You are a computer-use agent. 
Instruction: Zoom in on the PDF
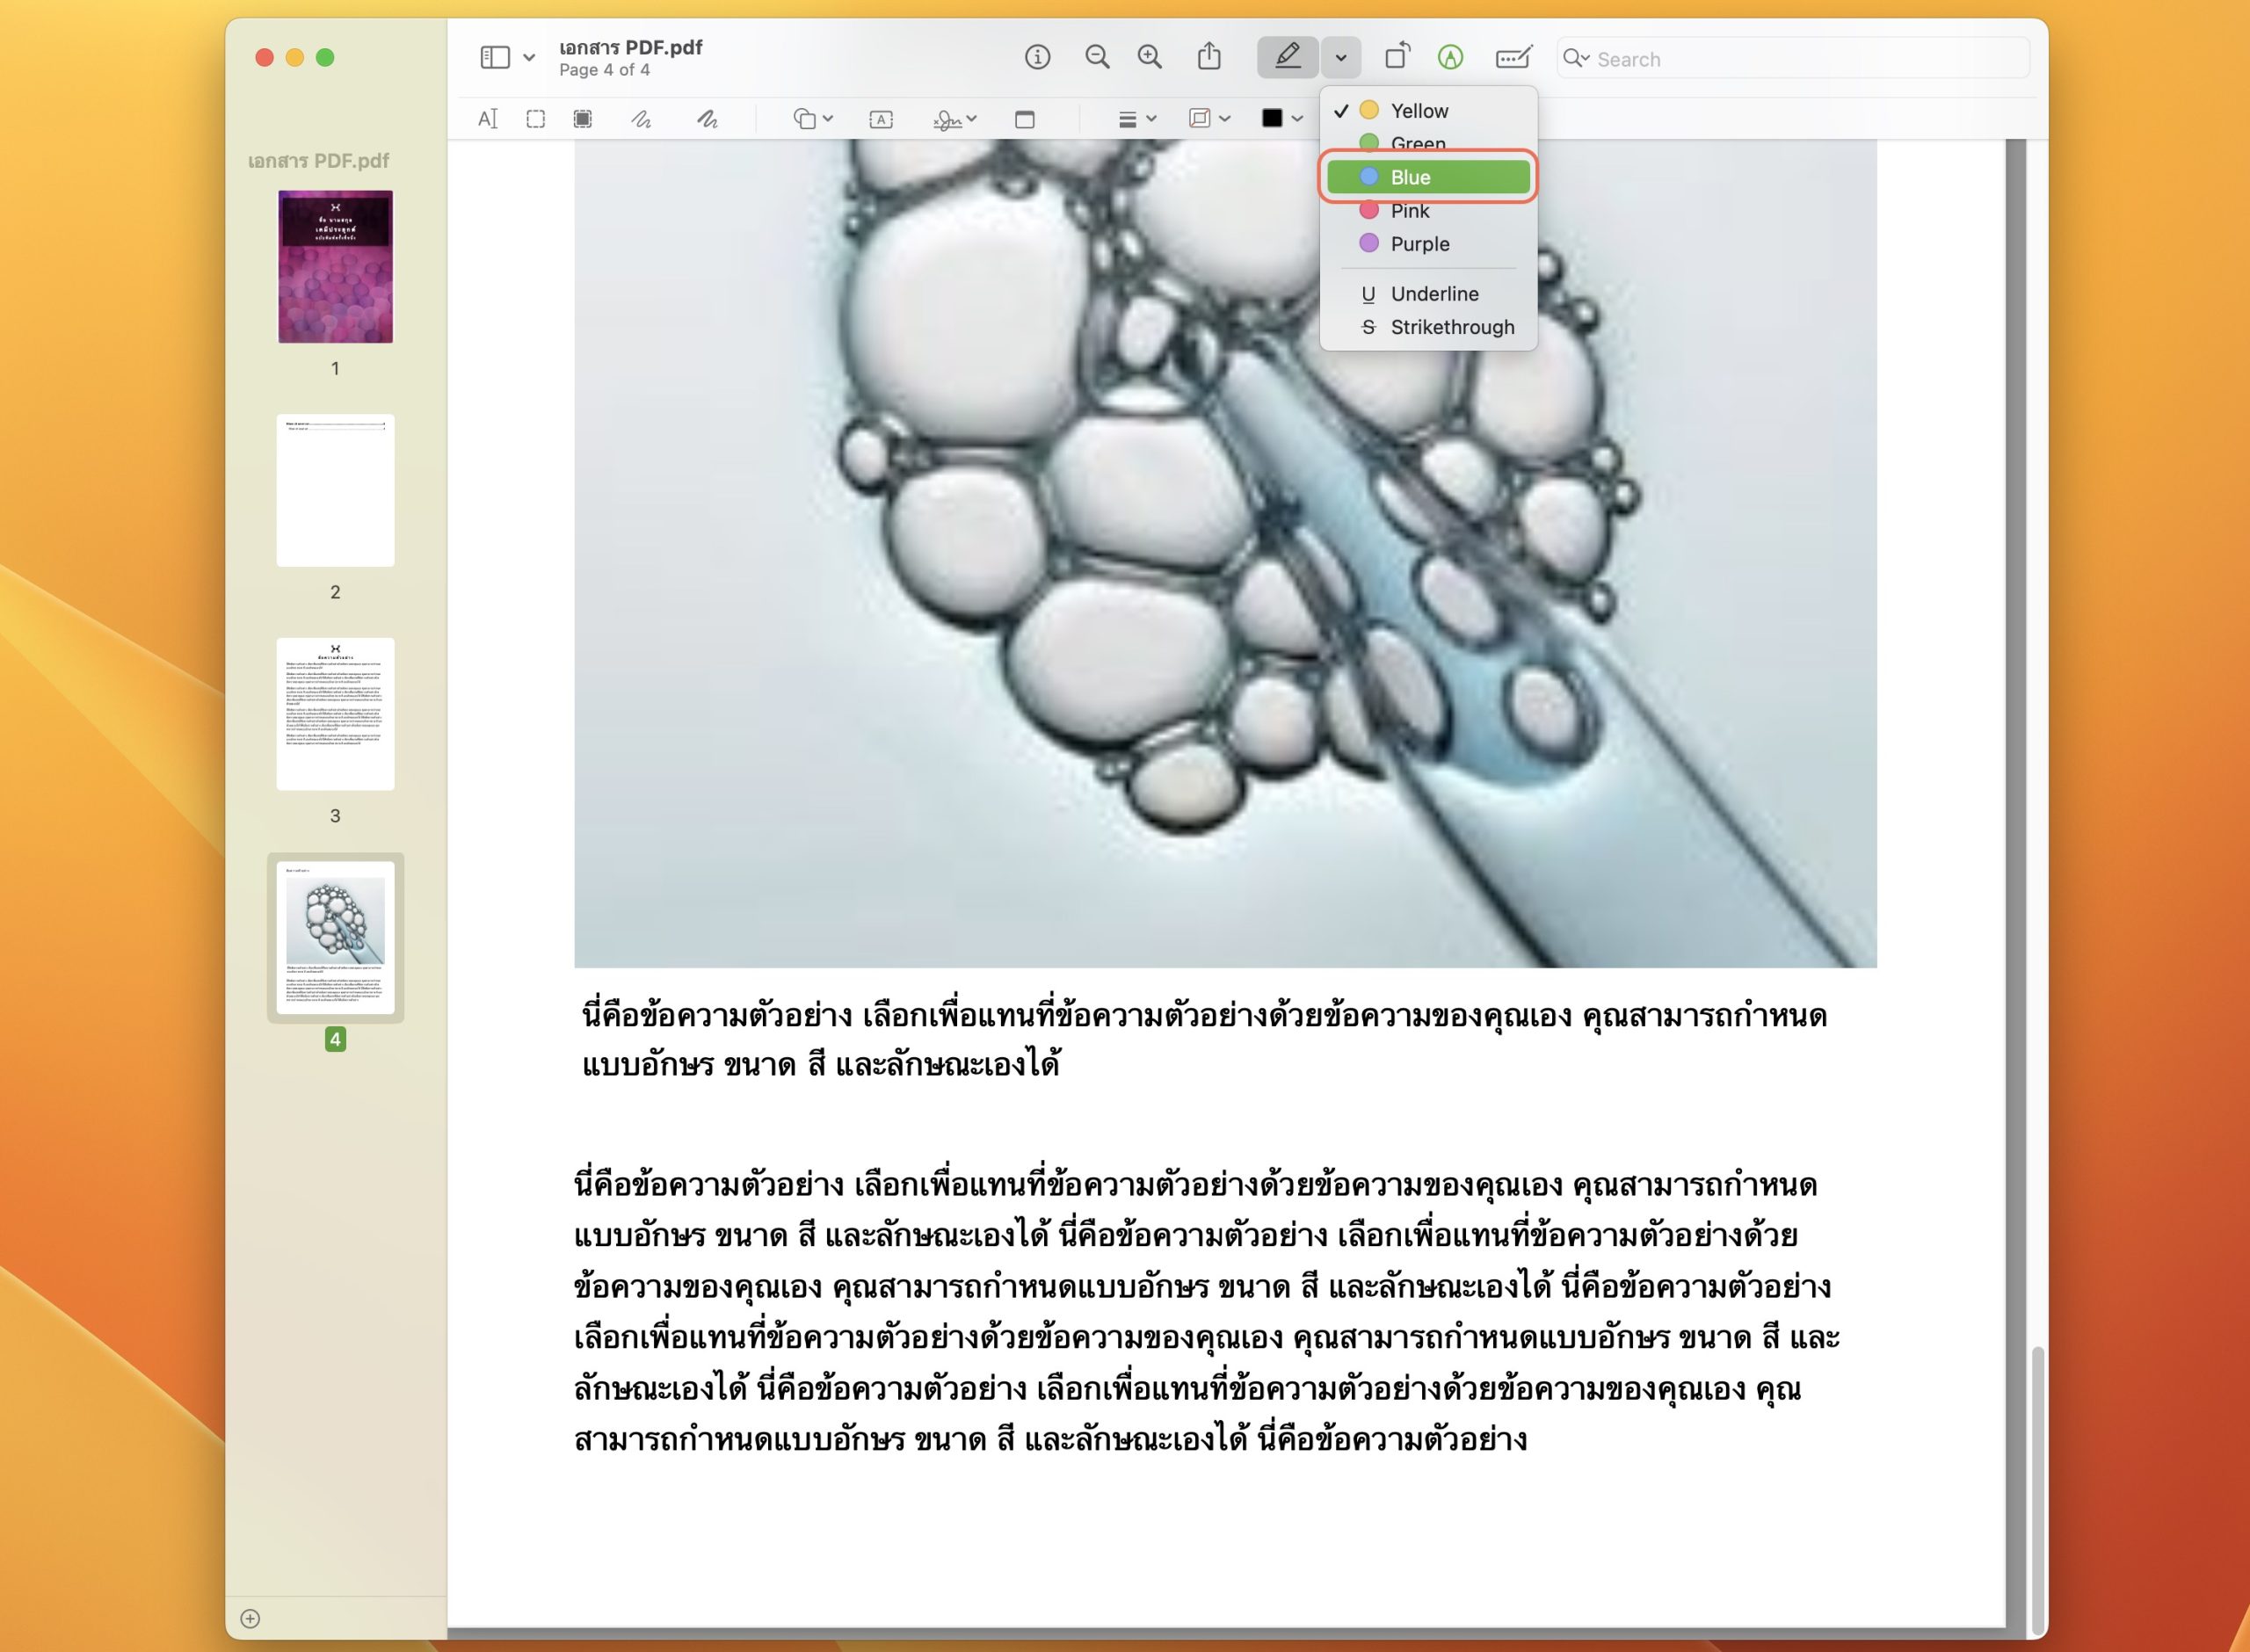1150,57
